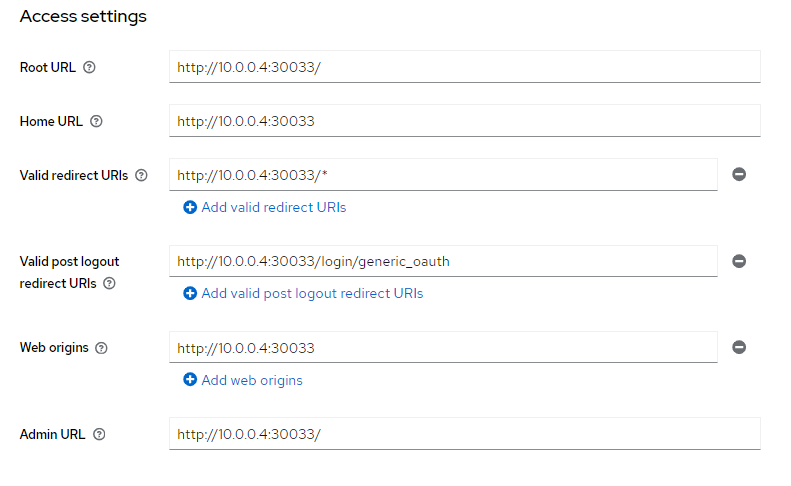Add valid post logout redirect URIs

pyautogui.click(x=303, y=293)
